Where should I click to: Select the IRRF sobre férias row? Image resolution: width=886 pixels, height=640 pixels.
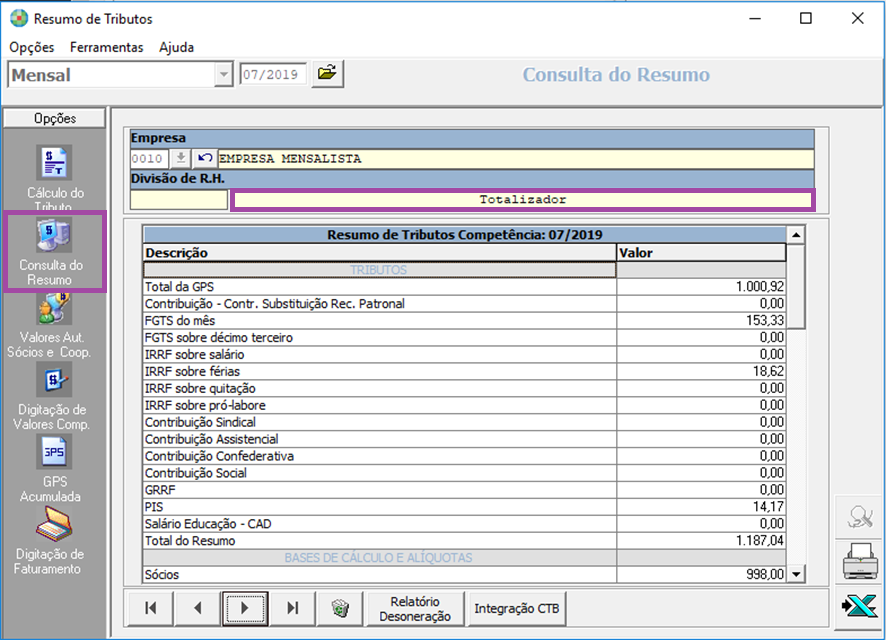click(x=464, y=372)
